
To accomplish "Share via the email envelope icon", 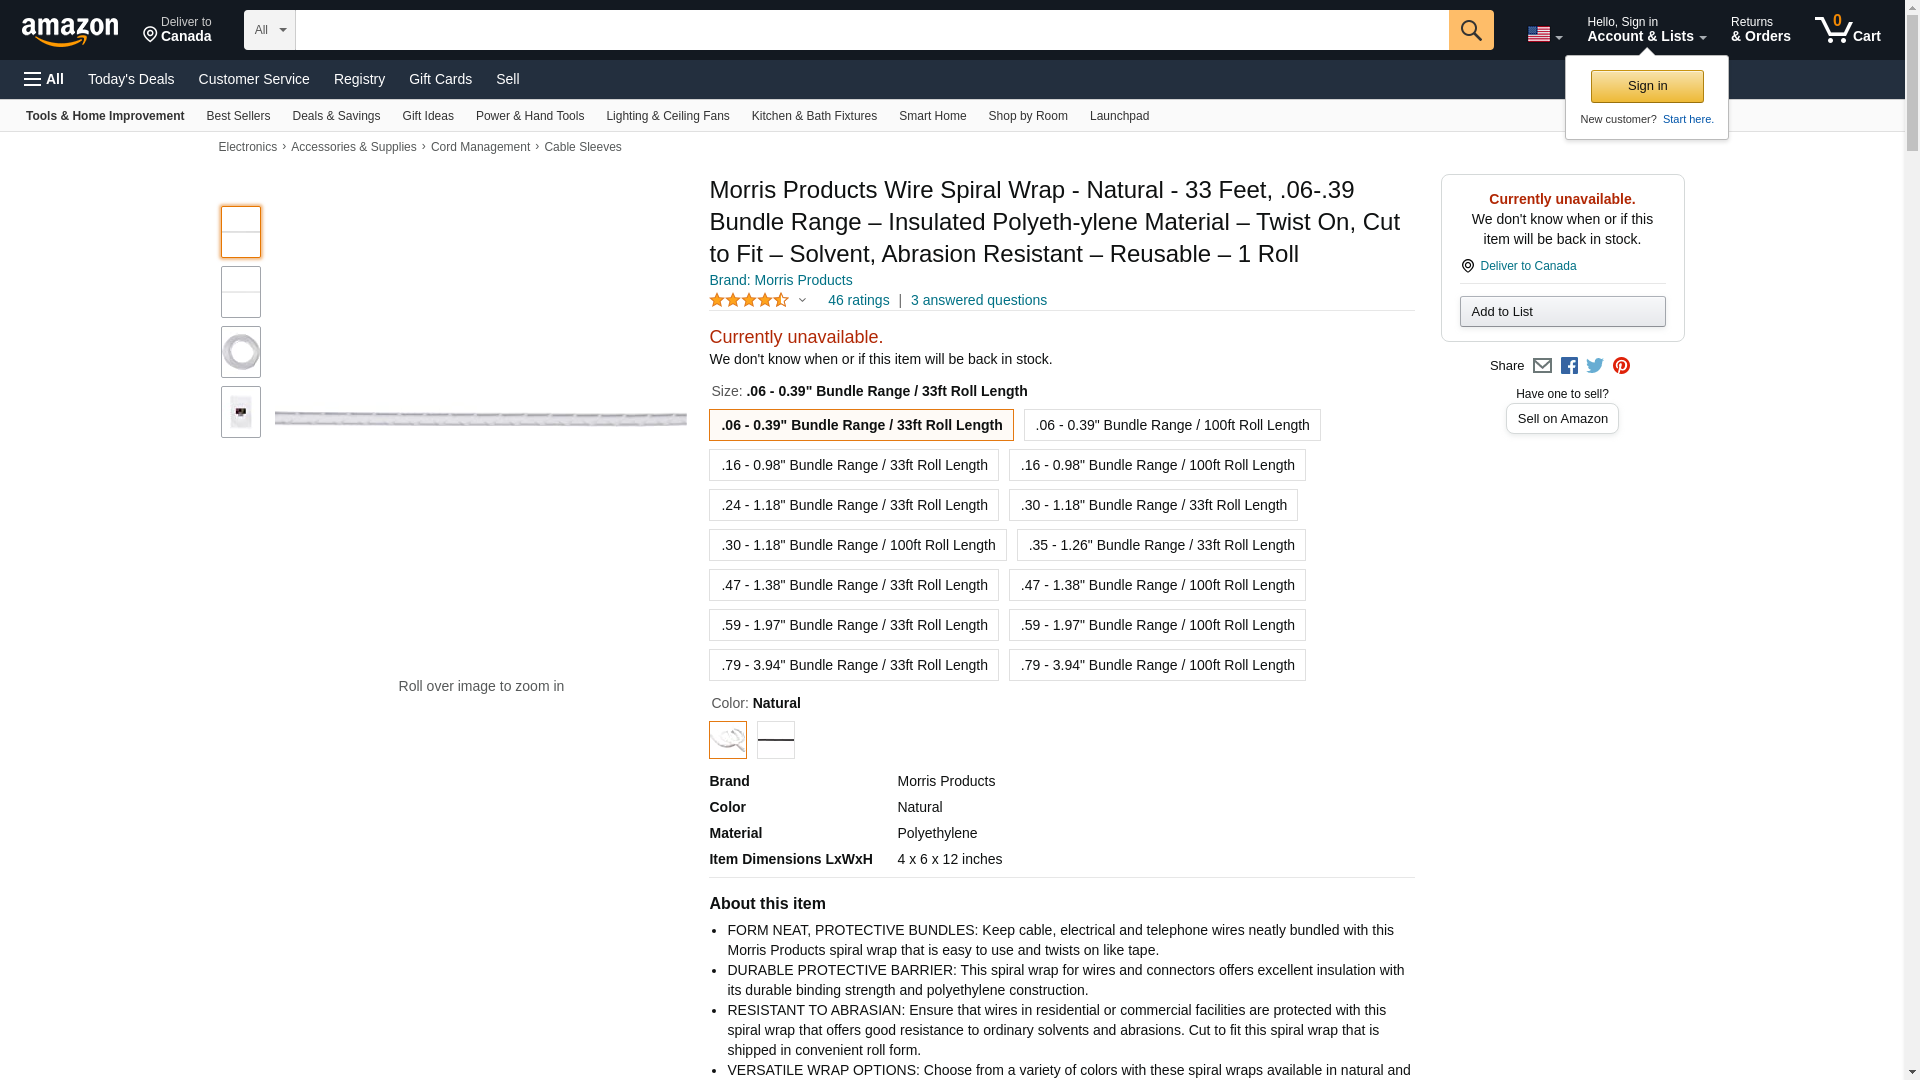I will point(1542,366).
